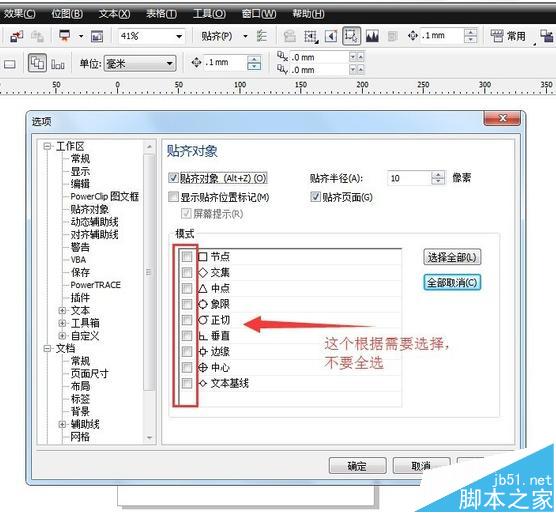Open the 单位 毫米 units dropdown
556x514 pixels.
(140, 64)
